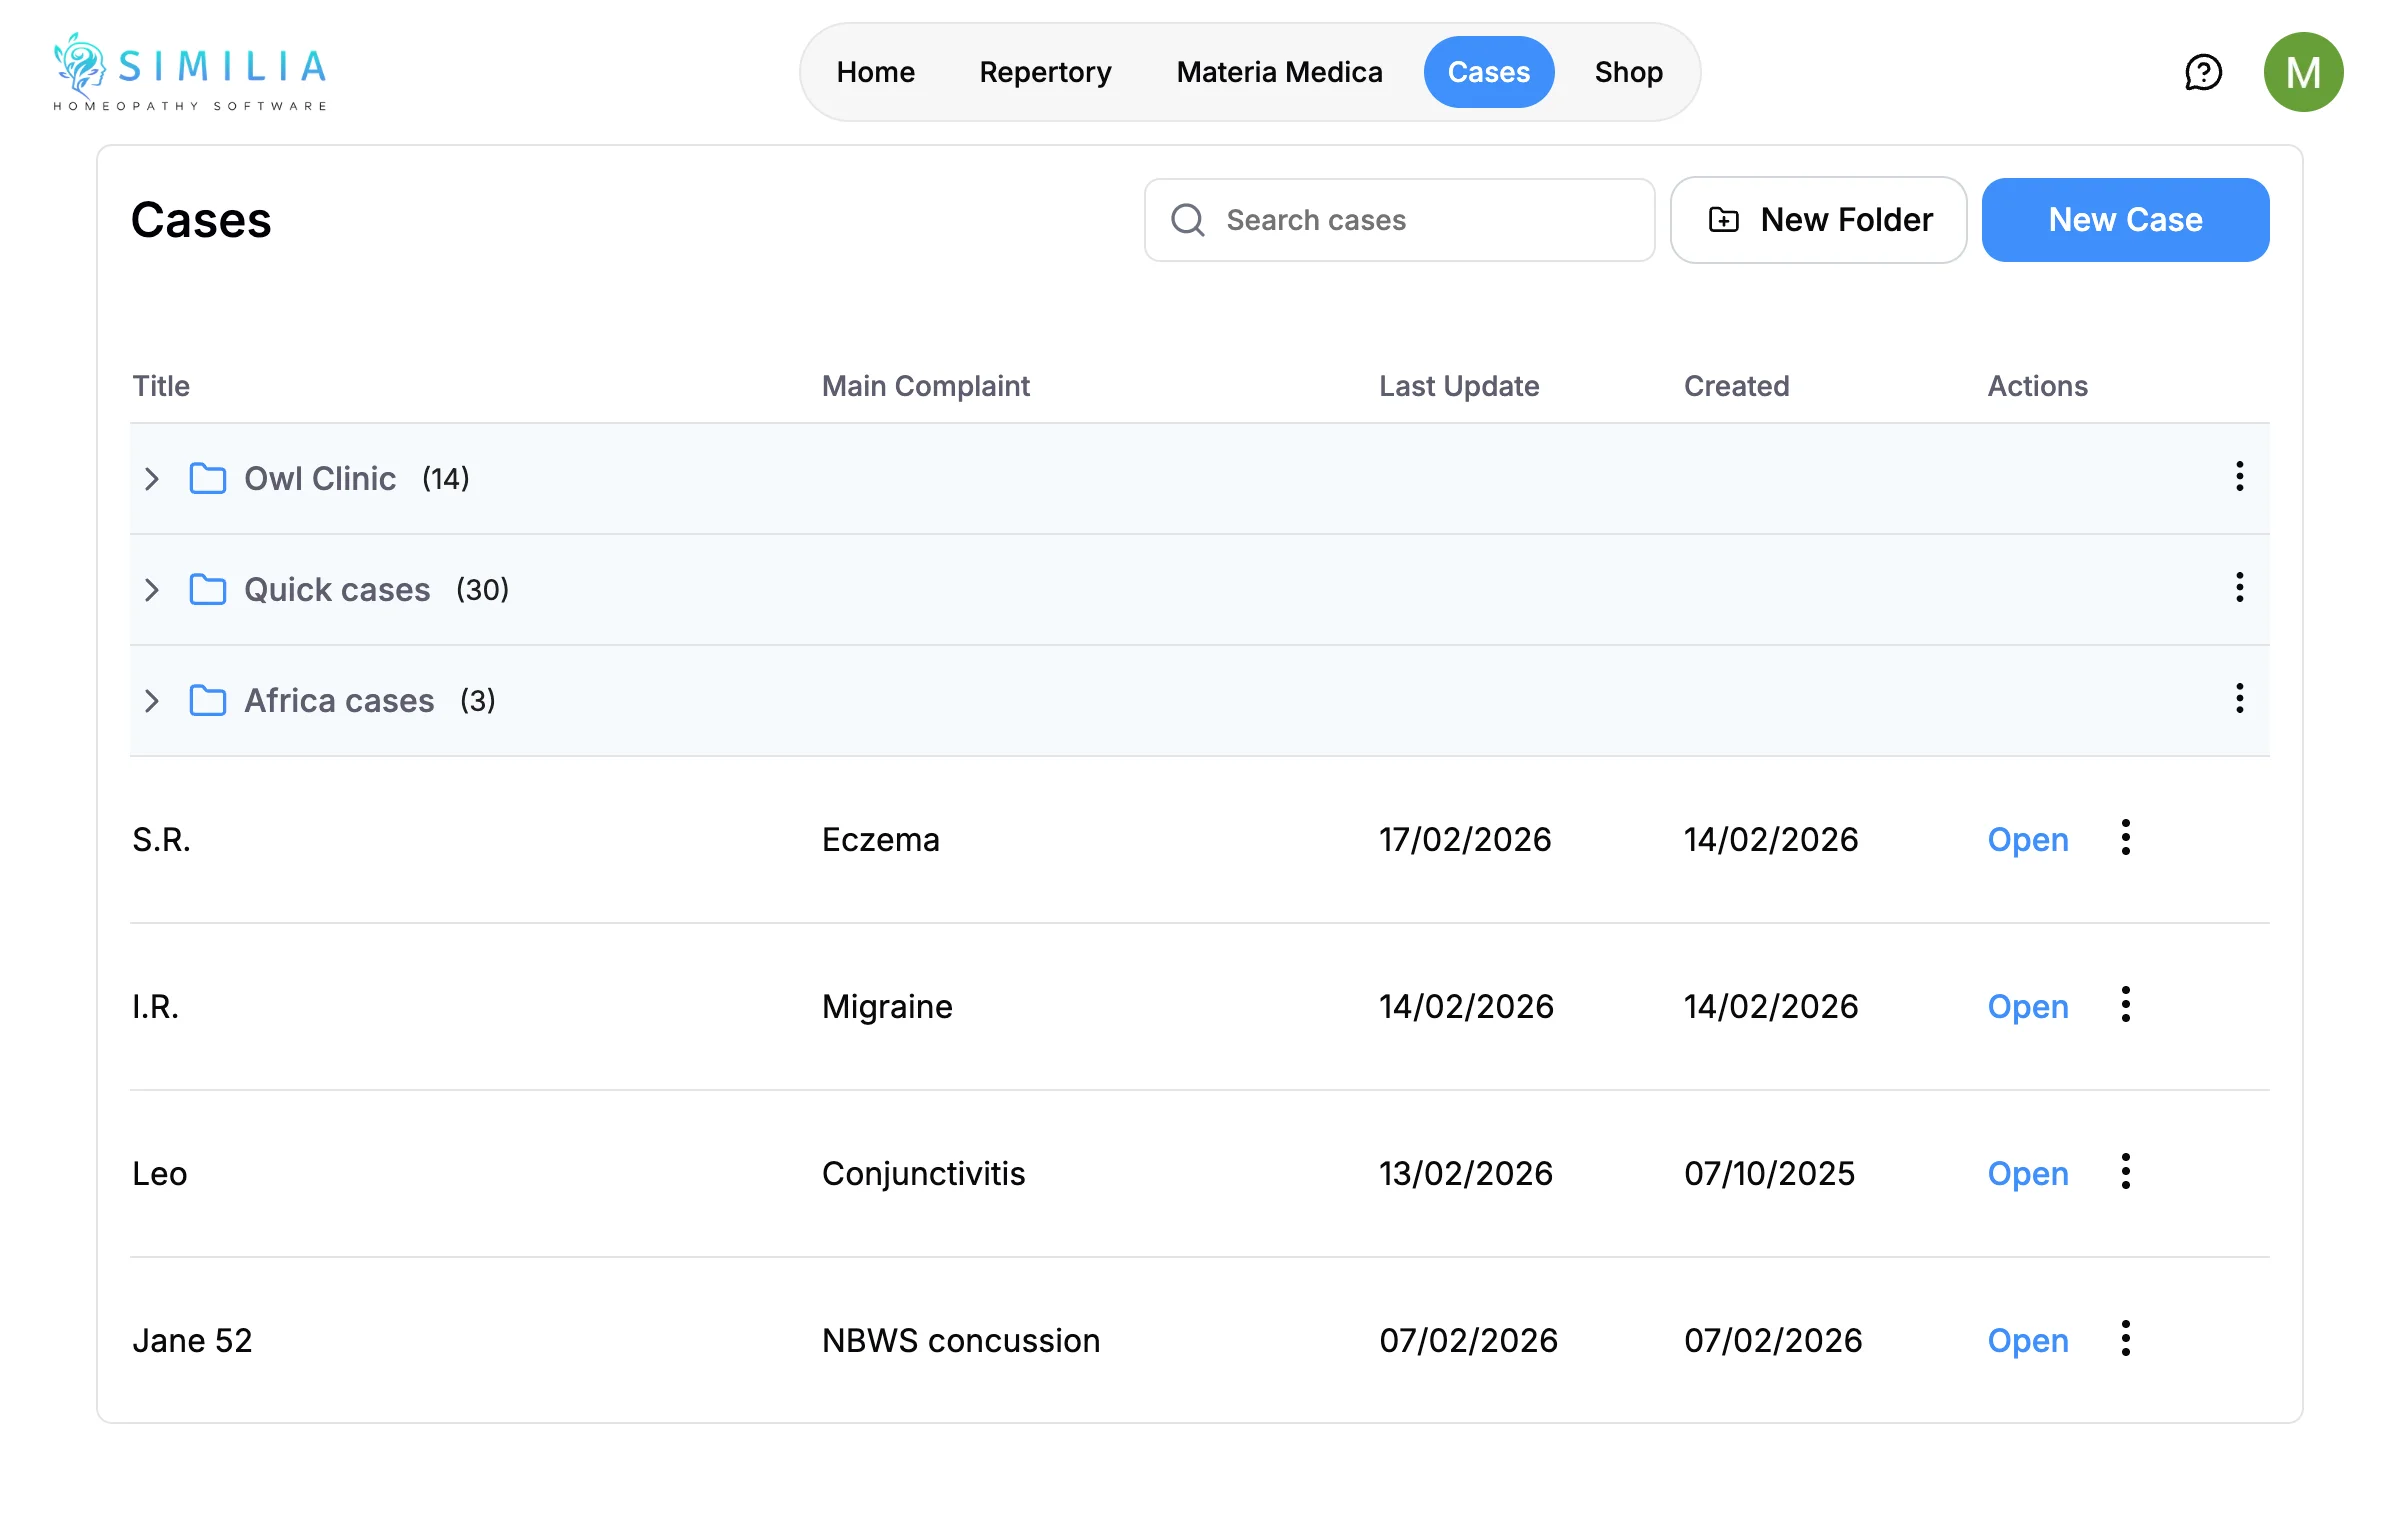
Task: Open actions menu for Africa cases folder
Action: (x=2239, y=699)
